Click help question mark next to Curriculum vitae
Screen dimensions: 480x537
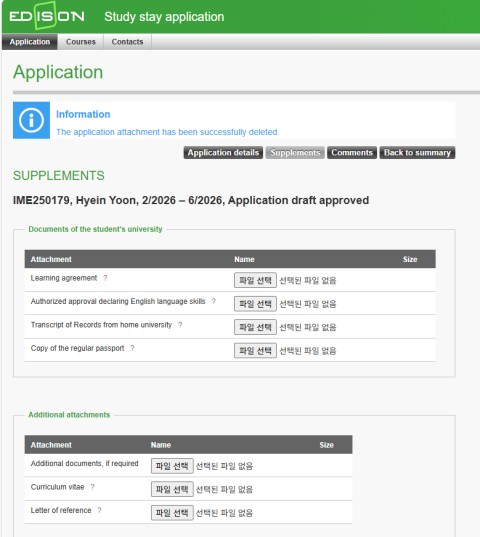click(92, 487)
